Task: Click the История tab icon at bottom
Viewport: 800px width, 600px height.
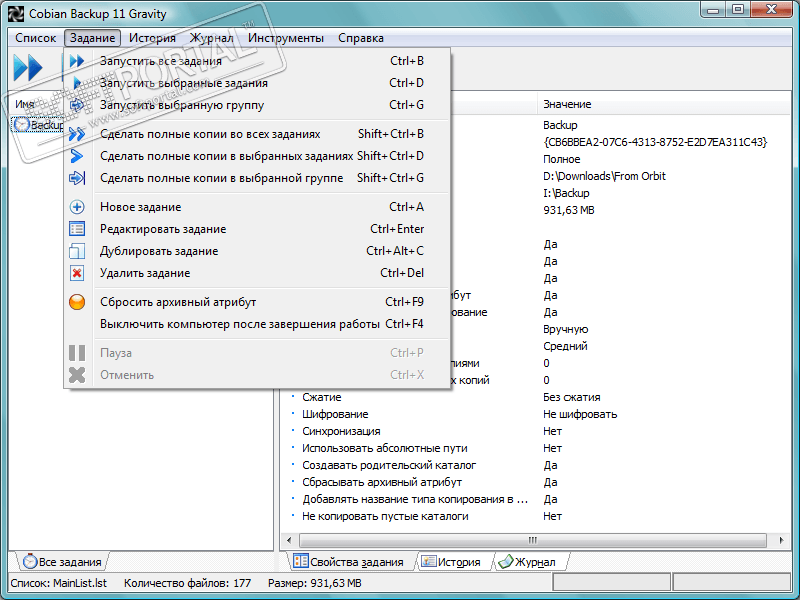Action: click(x=429, y=561)
